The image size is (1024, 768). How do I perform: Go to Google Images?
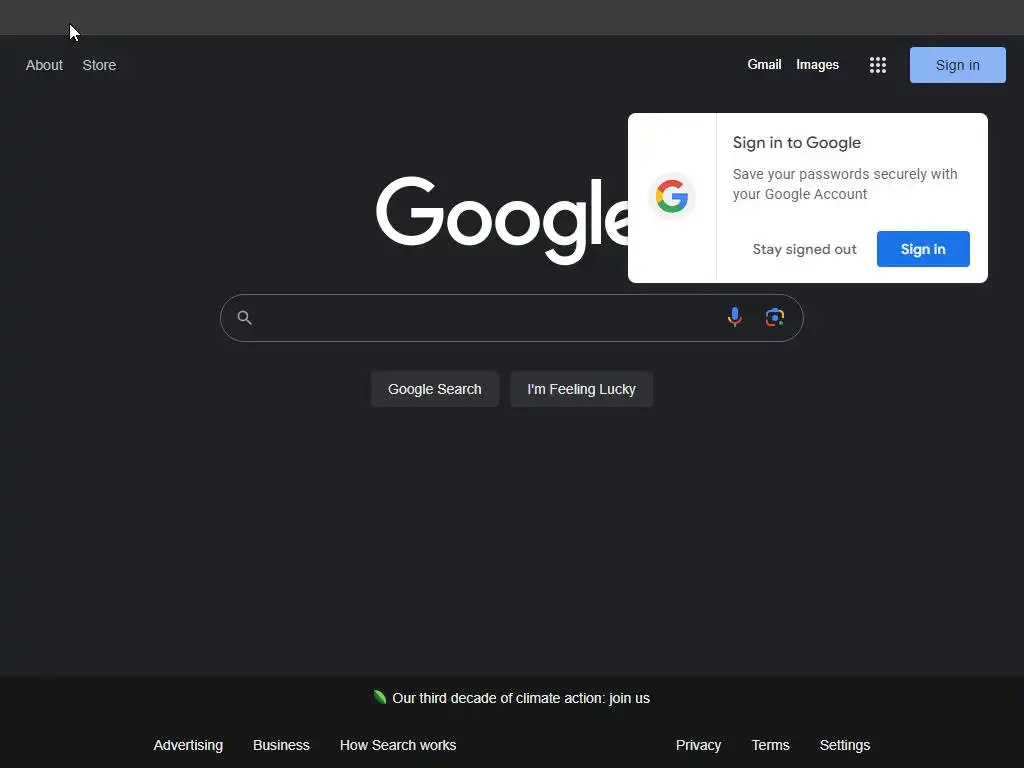(817, 65)
